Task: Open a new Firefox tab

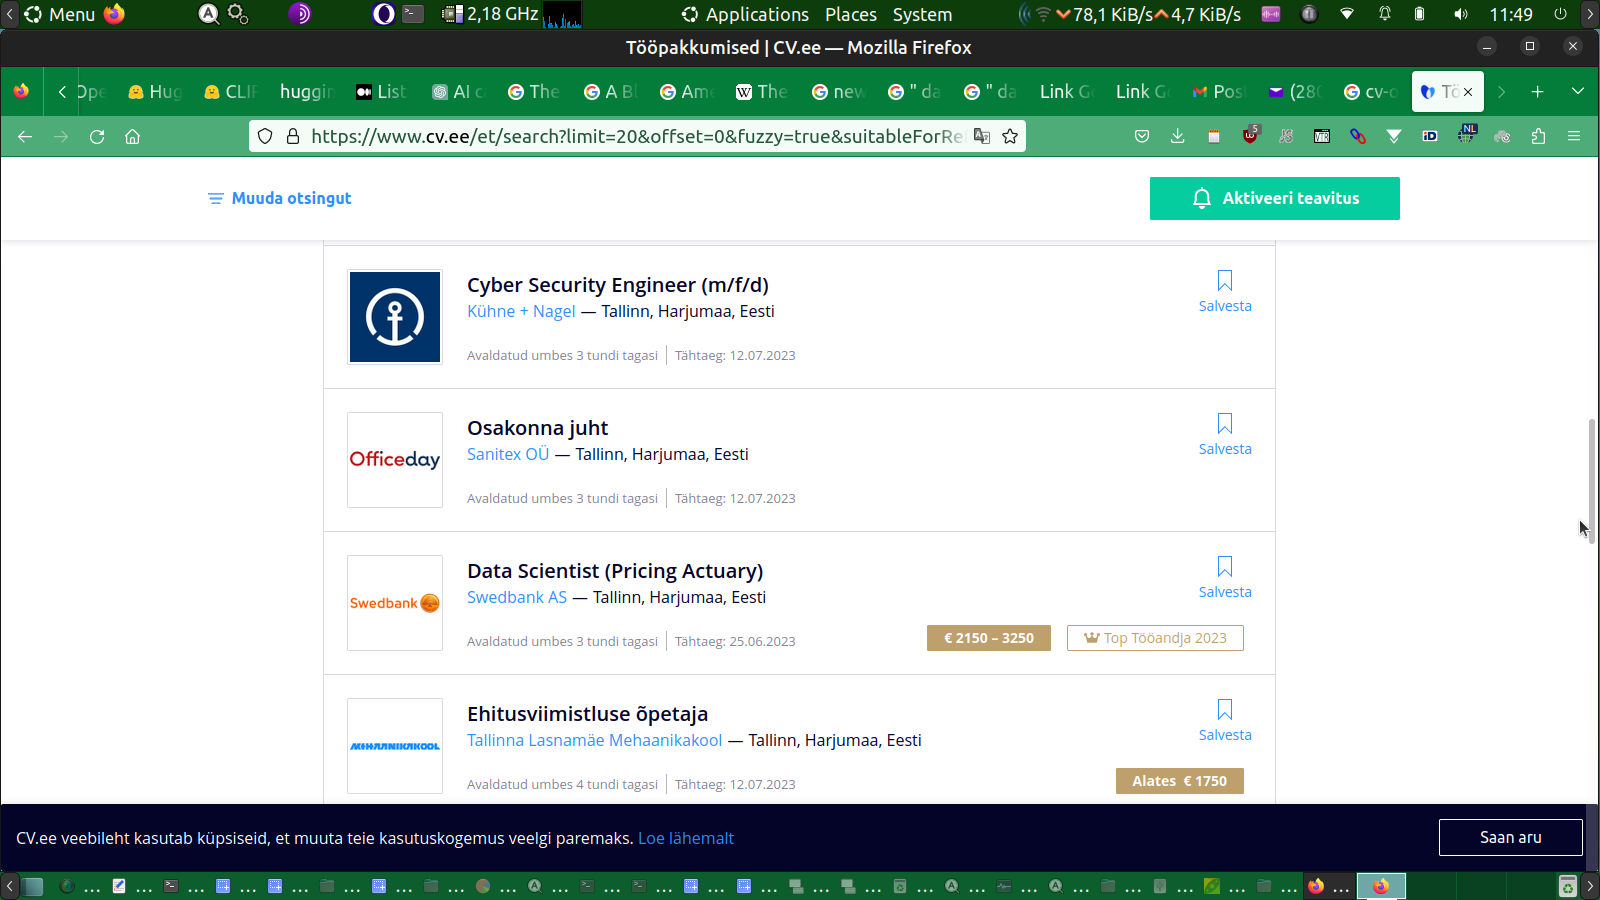Action: click(x=1538, y=92)
